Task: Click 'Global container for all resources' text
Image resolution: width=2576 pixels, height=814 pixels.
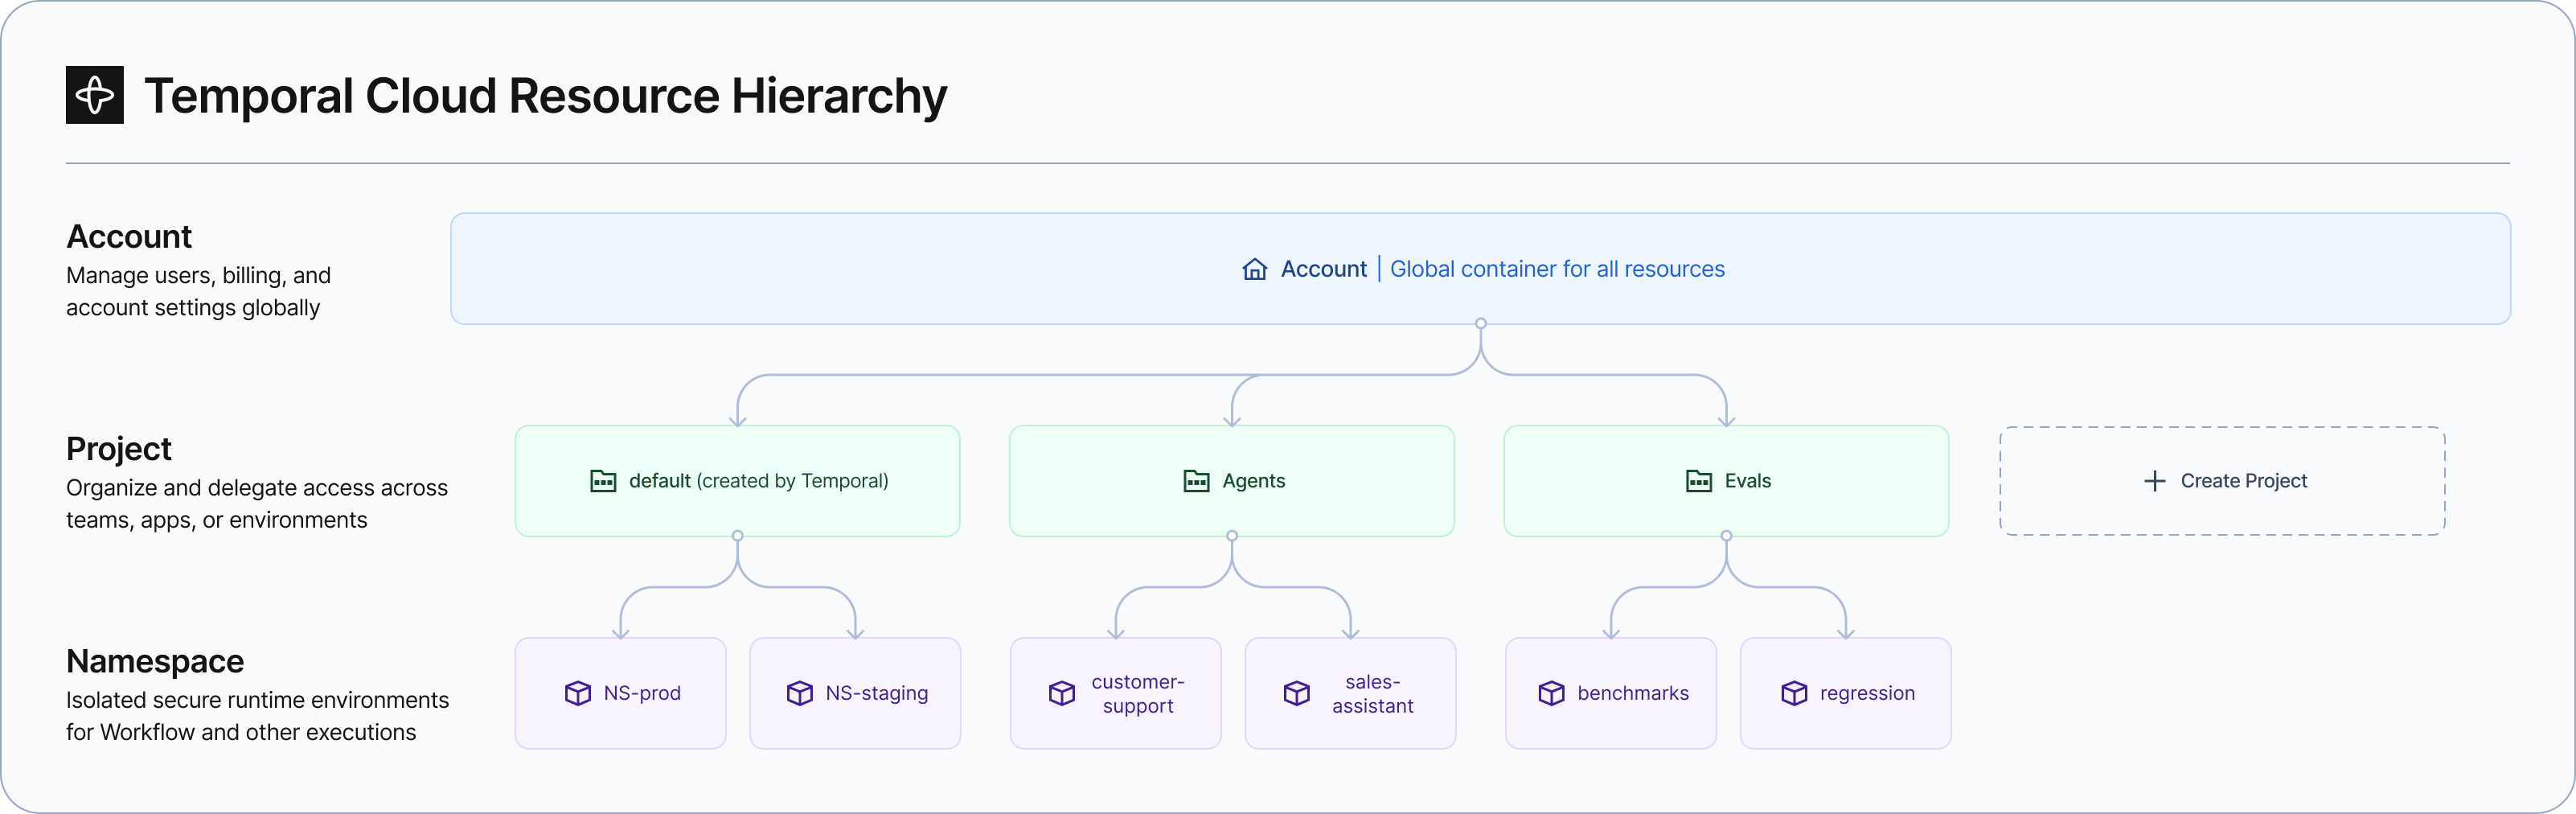Action: pyautogui.click(x=1557, y=269)
